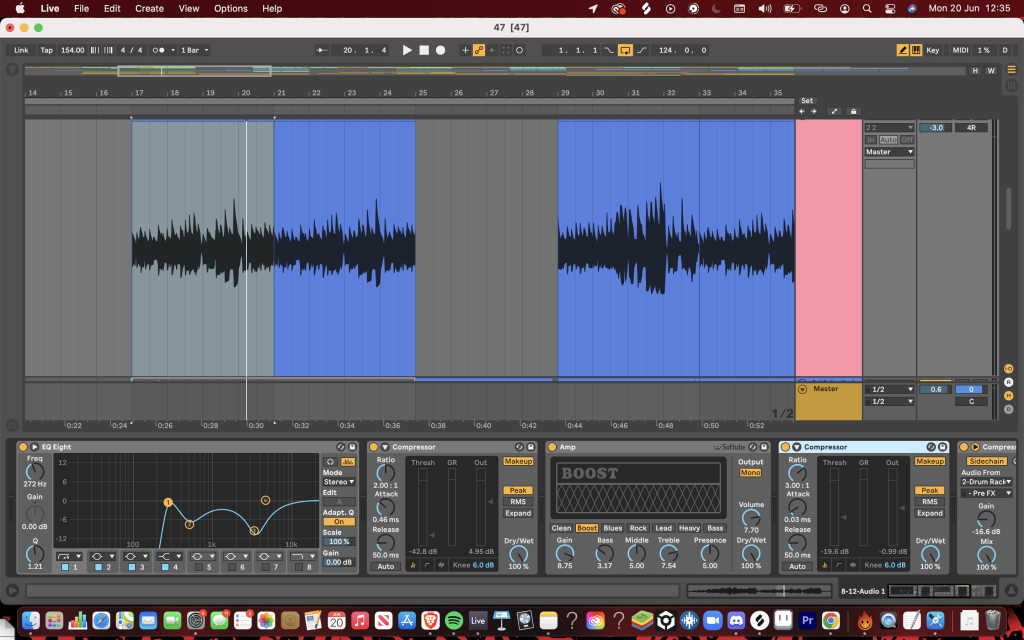The width and height of the screenshot is (1024, 640).
Task: Click the Key map mode button
Action: pos(933,50)
